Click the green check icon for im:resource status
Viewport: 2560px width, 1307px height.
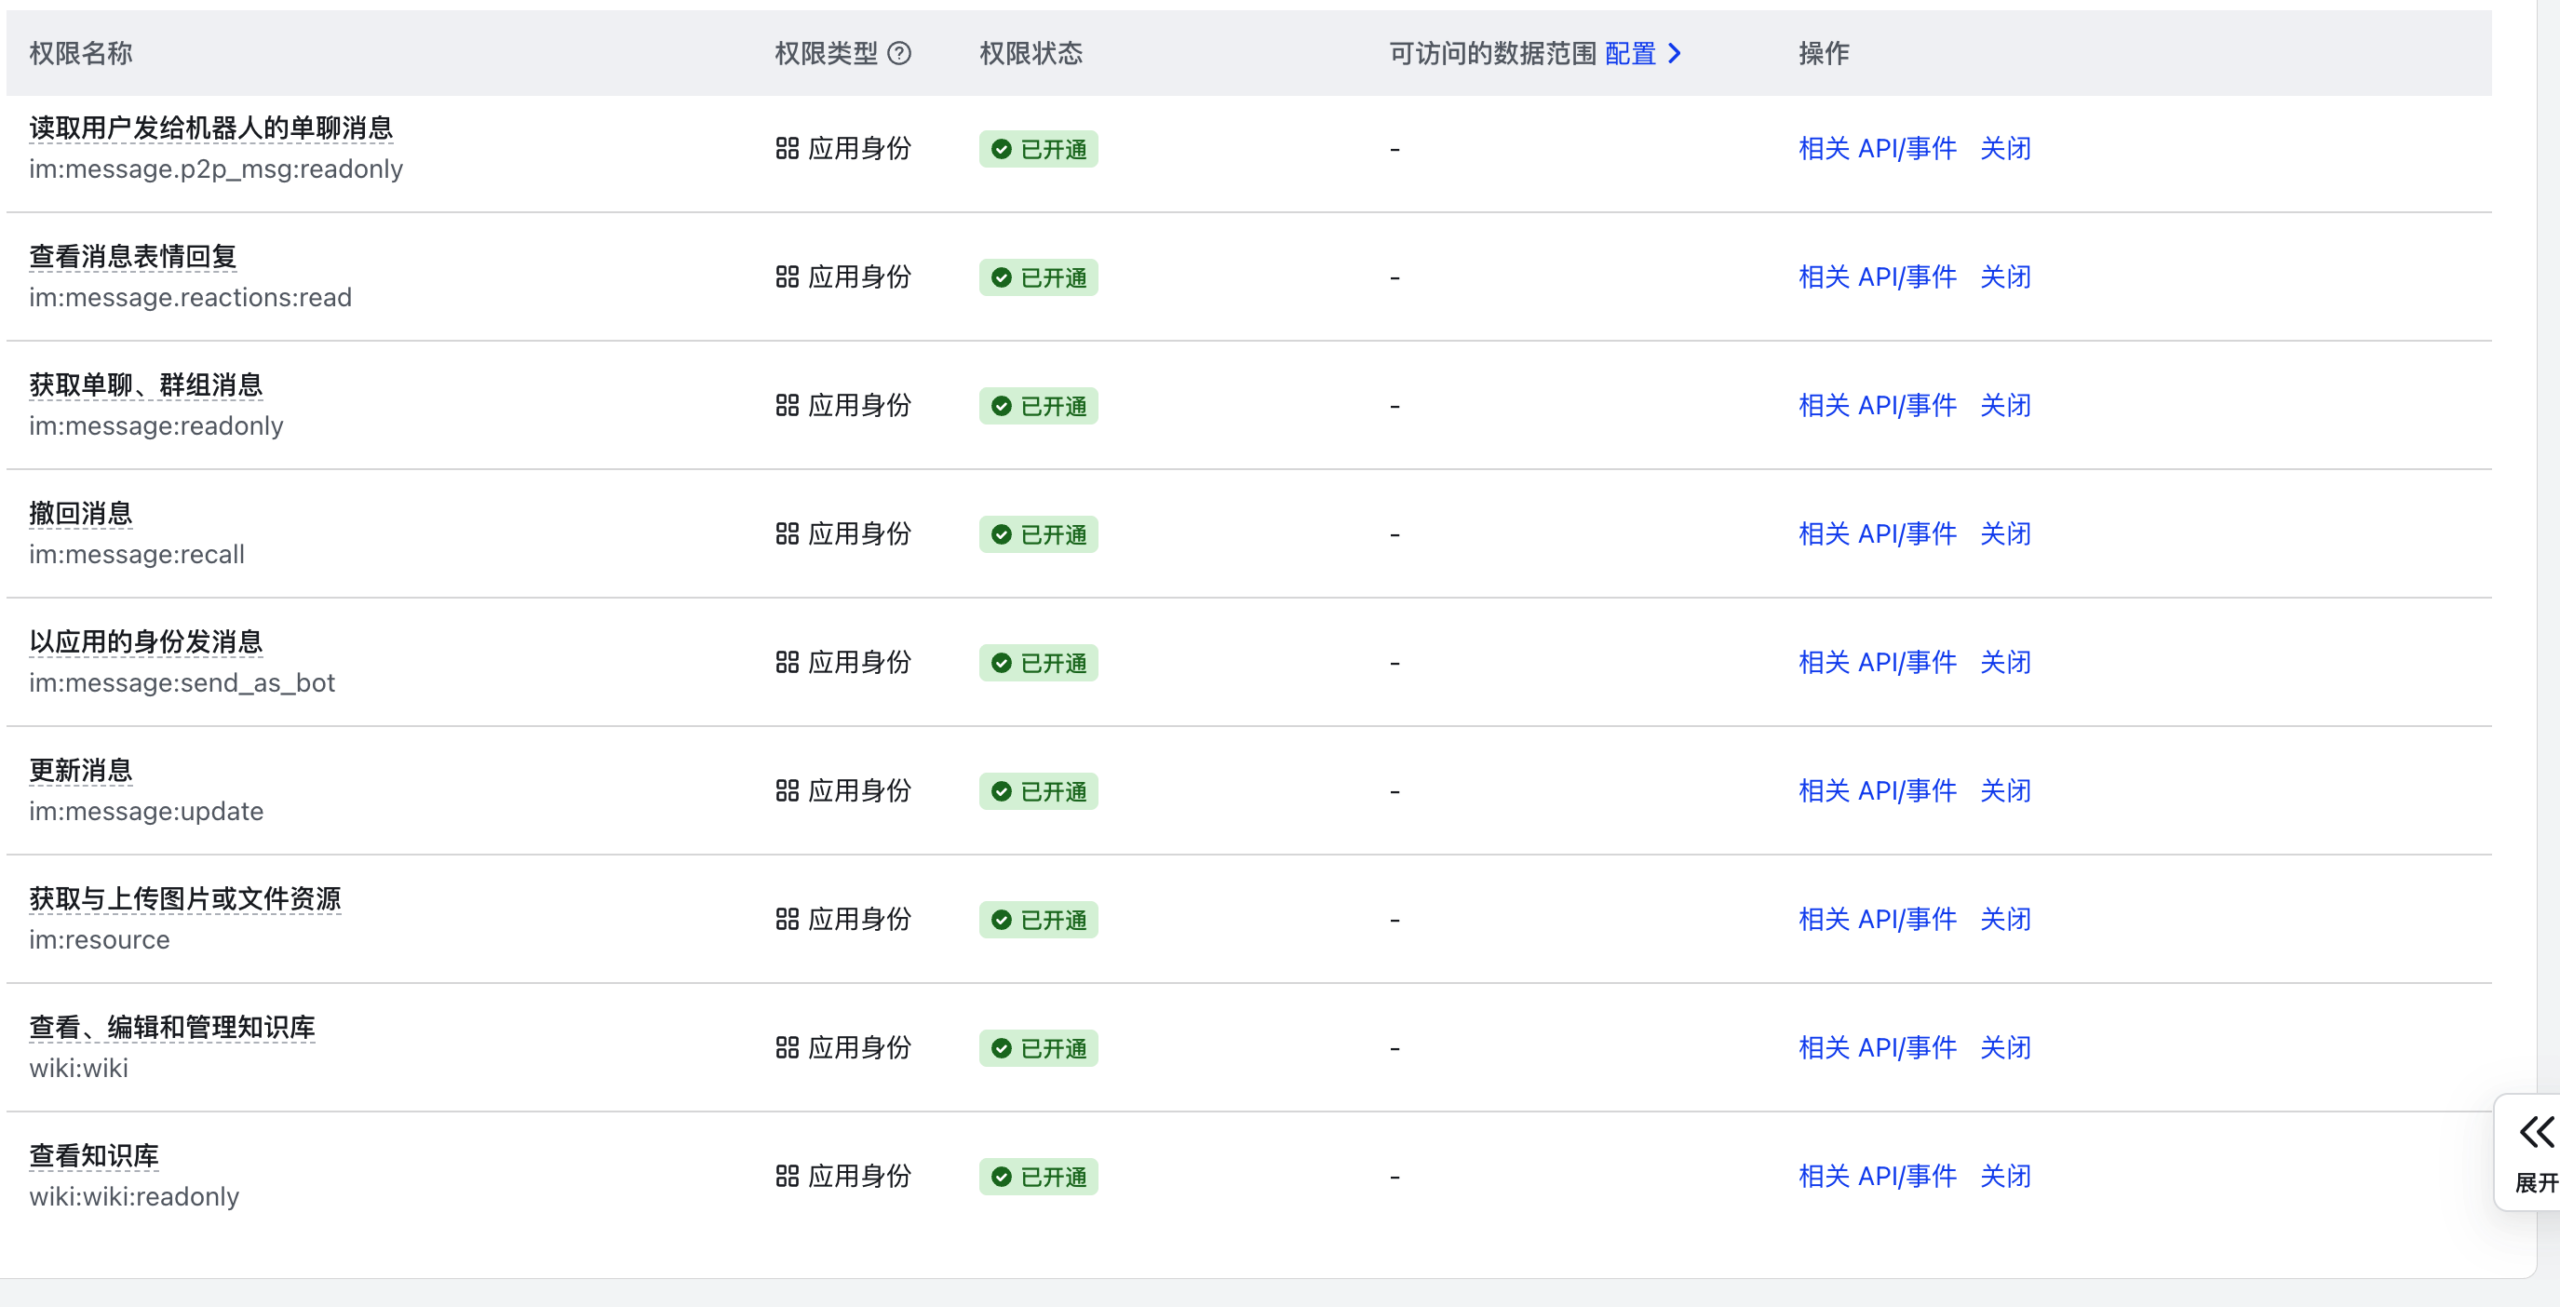coord(1001,920)
